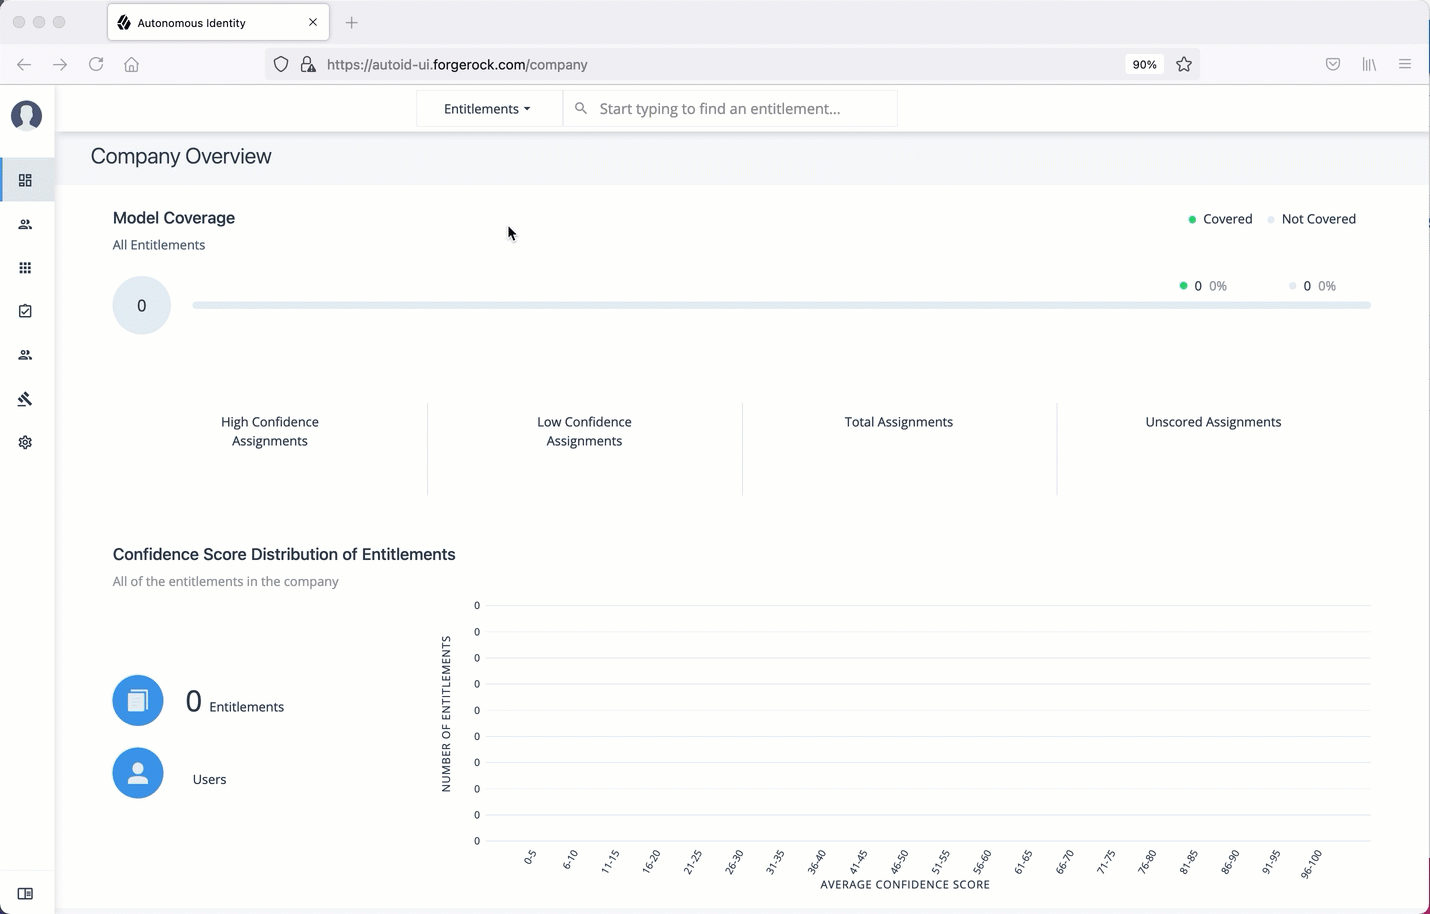Select the Autonomous Identity browser tab
This screenshot has height=914, width=1430.
(x=210, y=23)
